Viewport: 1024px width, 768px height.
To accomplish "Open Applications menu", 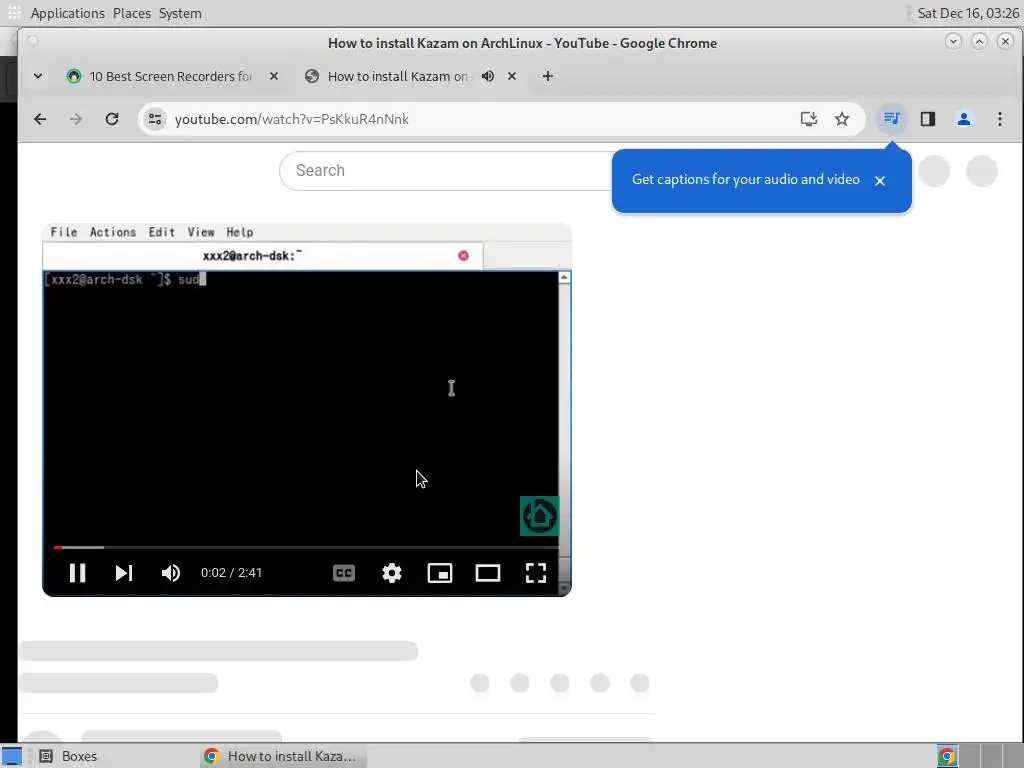I will tap(67, 13).
